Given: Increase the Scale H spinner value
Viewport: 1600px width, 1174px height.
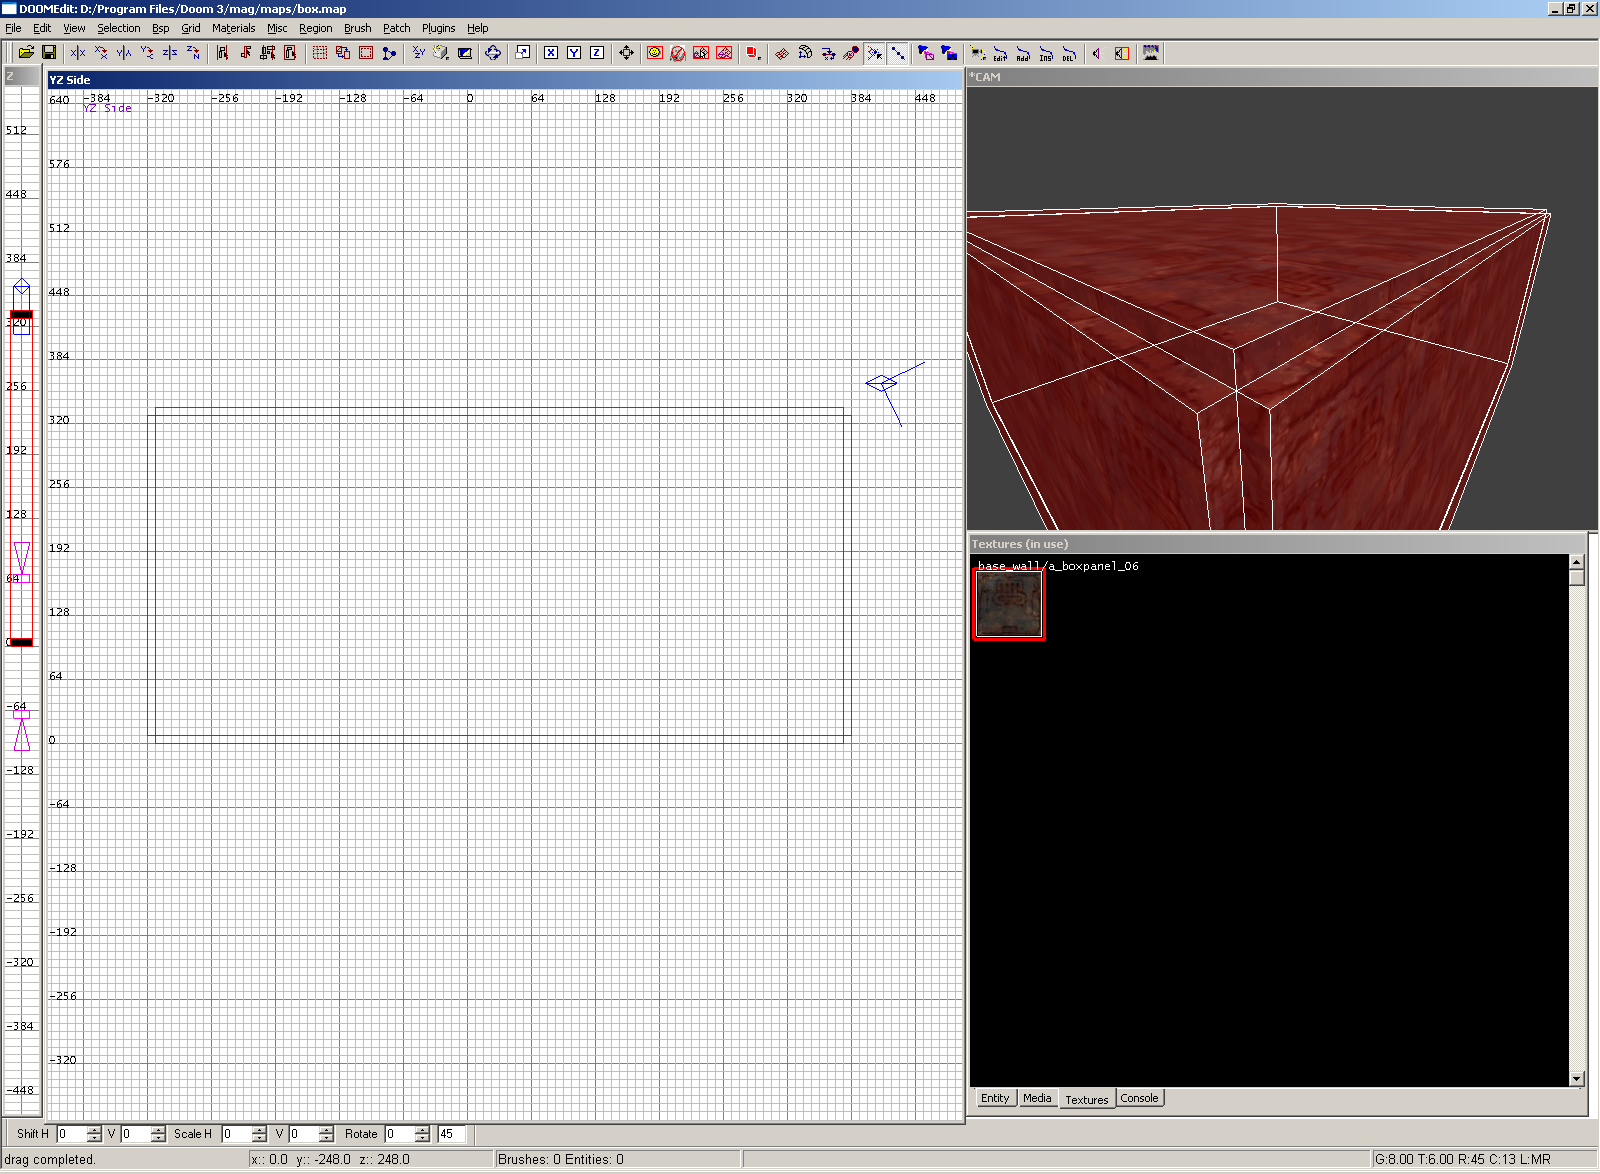Looking at the screenshot, I should pyautogui.click(x=259, y=1129).
